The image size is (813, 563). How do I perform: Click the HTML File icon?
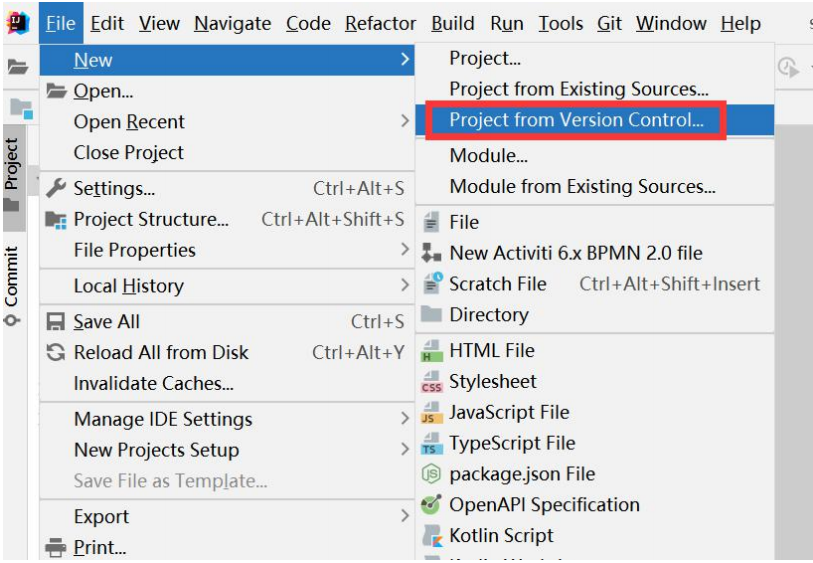click(x=431, y=350)
